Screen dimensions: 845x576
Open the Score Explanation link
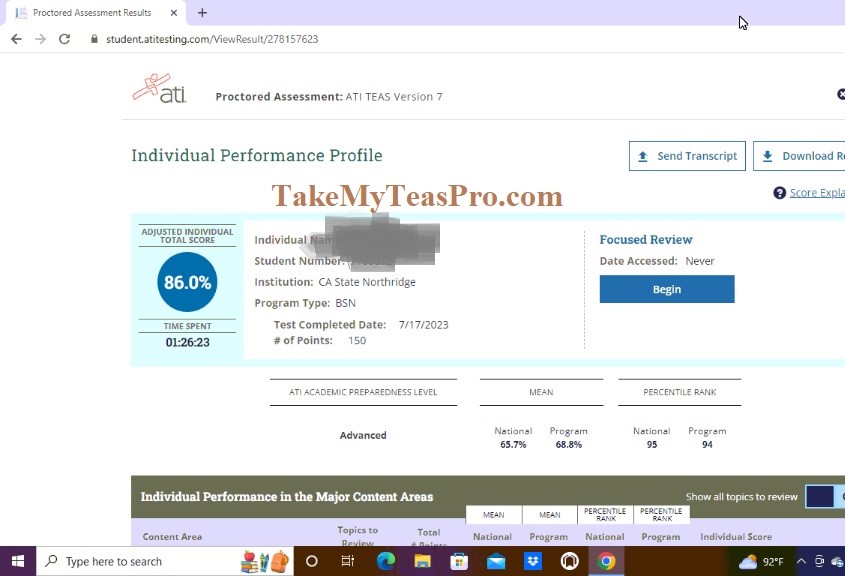817,192
